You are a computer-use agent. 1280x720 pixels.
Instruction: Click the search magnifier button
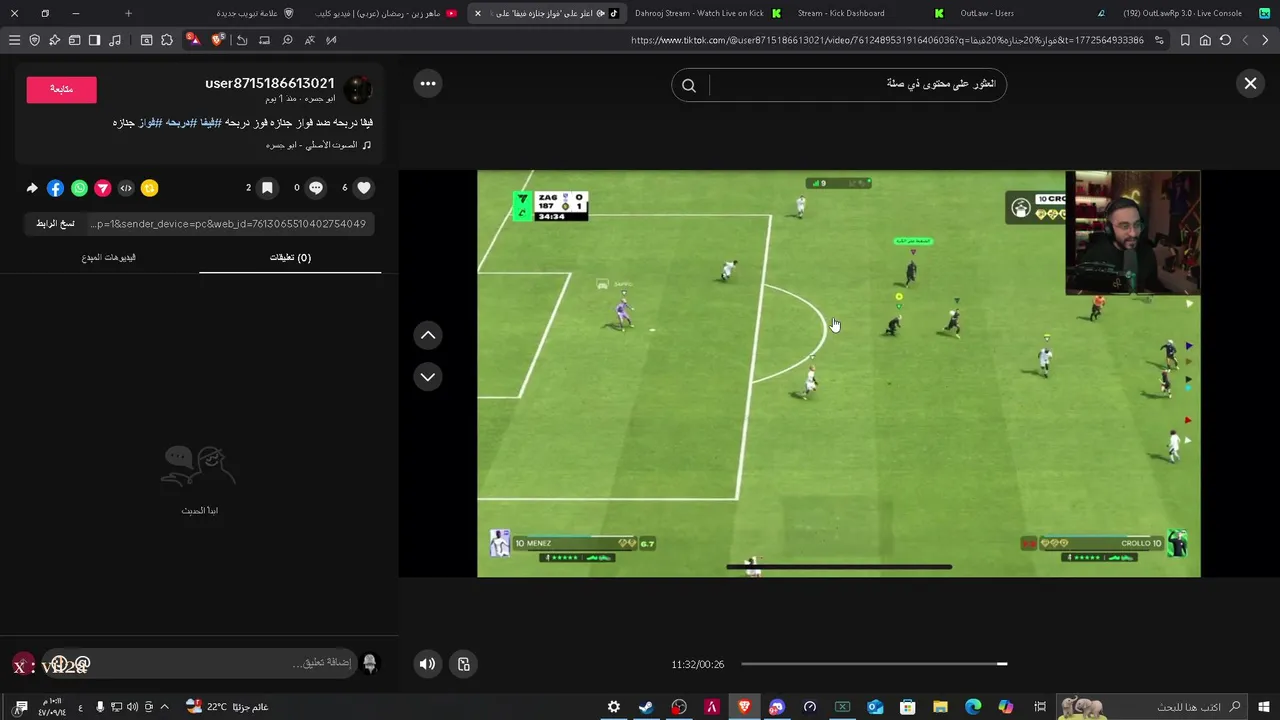(689, 85)
